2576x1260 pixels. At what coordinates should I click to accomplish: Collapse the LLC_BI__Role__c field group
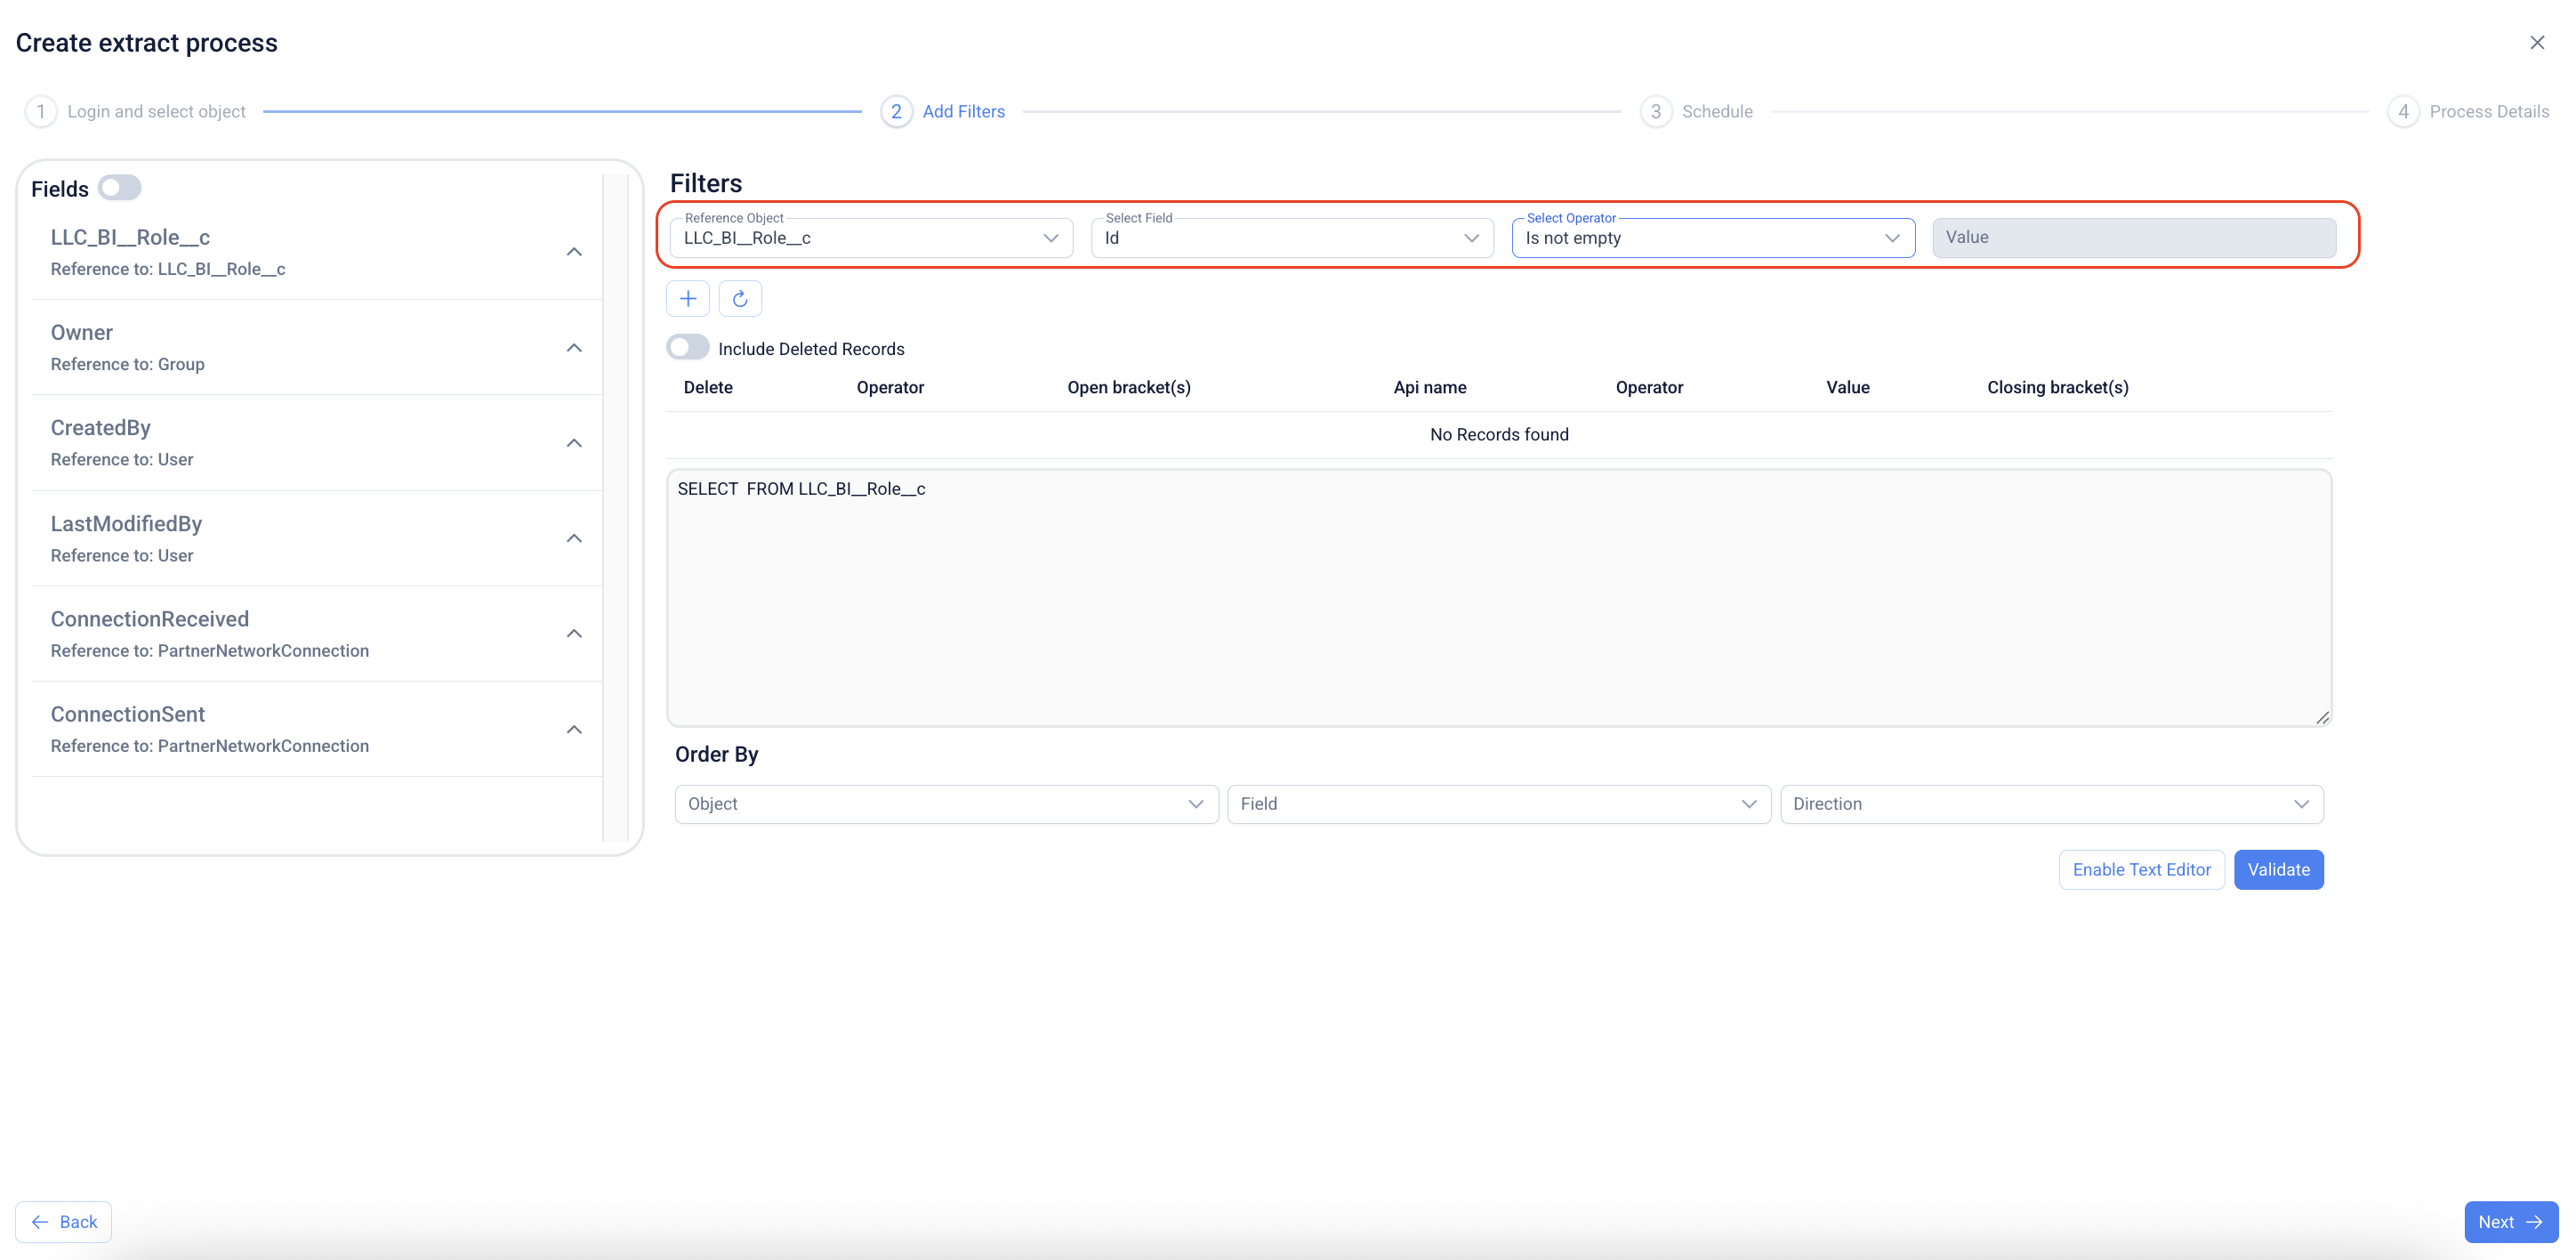pyautogui.click(x=574, y=252)
